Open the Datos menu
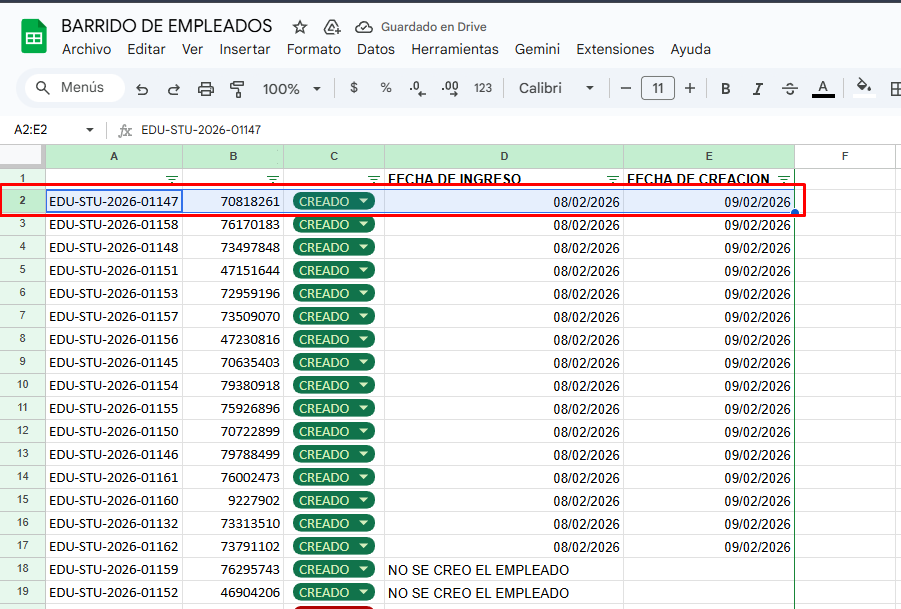Viewport: 901px width, 609px height. click(376, 49)
